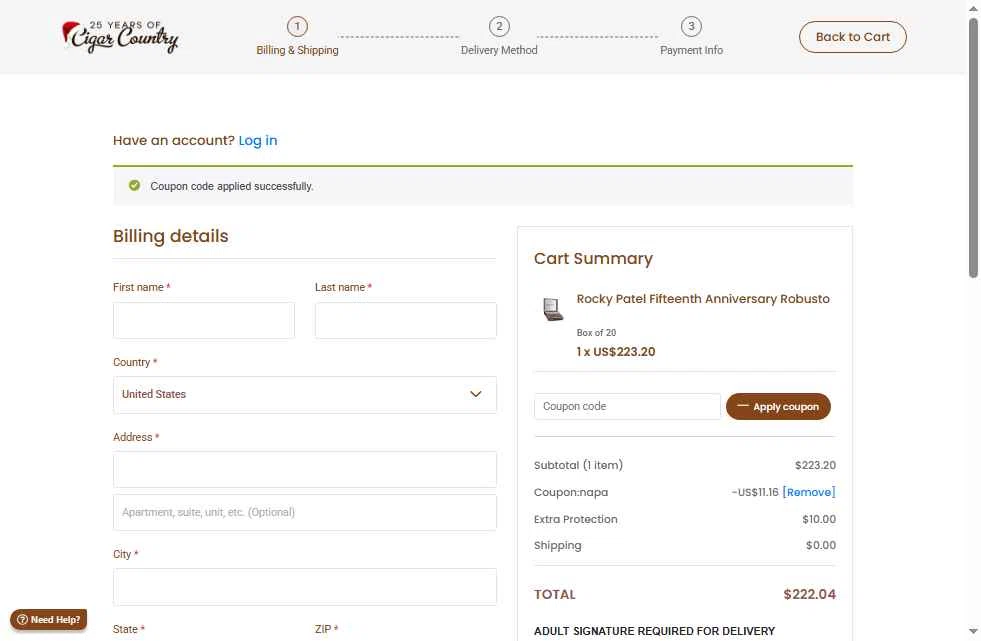Click the scrollbar up arrow

click(x=973, y=8)
